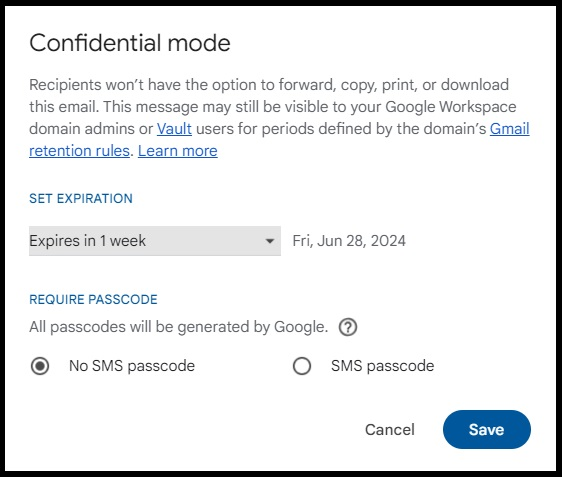Click the SET EXPIRATION section heading
562x477 pixels.
click(x=81, y=199)
